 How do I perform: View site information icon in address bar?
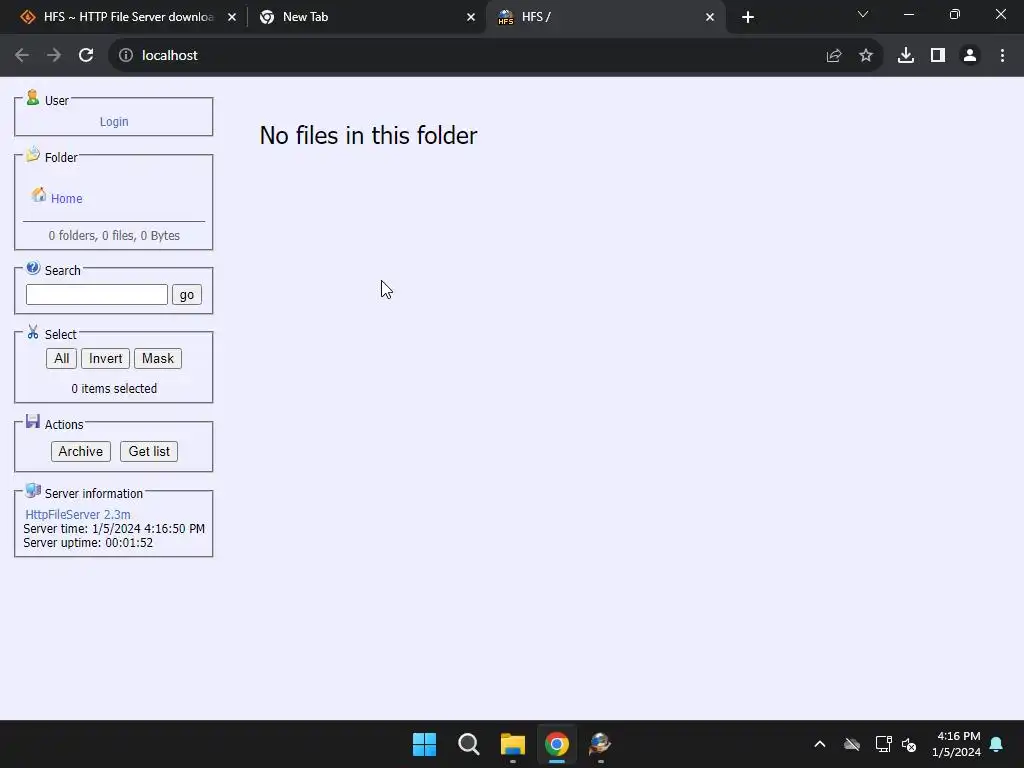(x=126, y=56)
